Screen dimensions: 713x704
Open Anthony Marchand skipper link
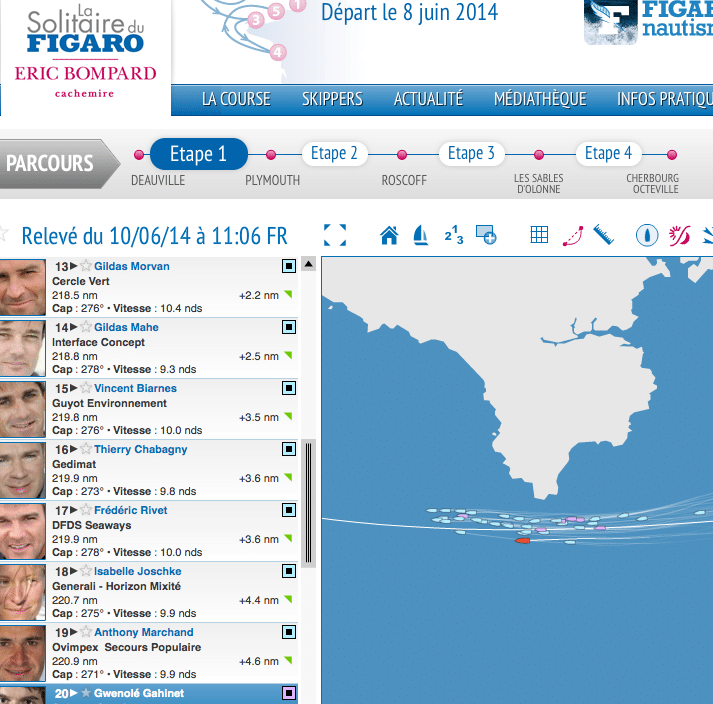click(144, 632)
